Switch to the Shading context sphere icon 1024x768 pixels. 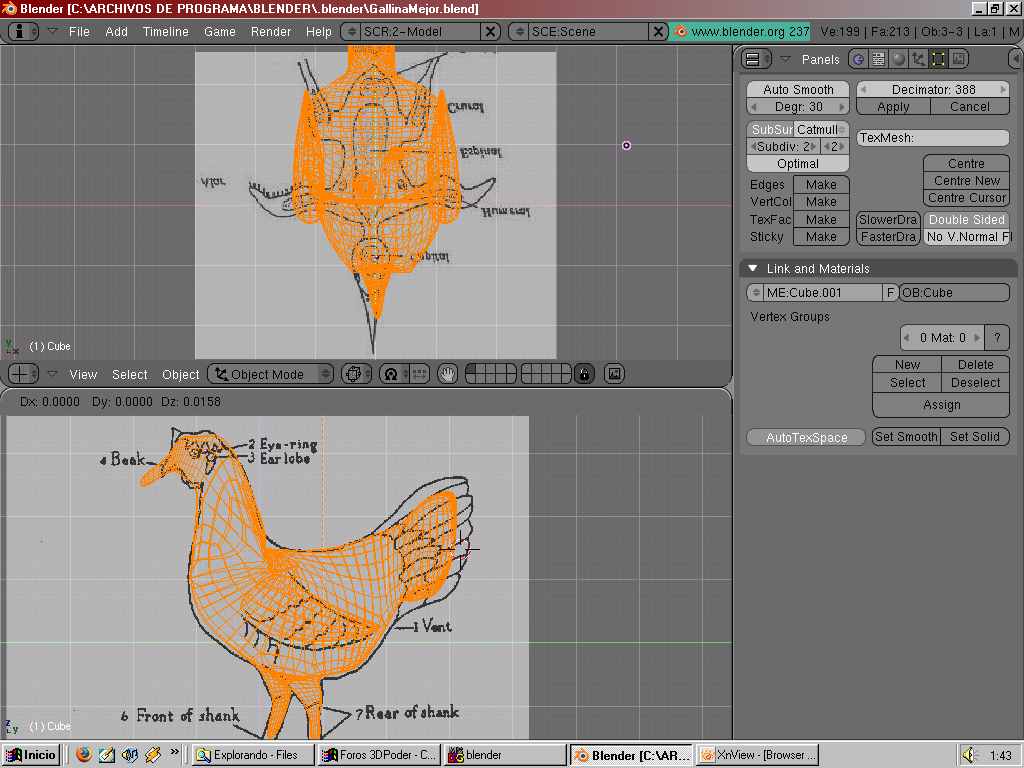899,59
